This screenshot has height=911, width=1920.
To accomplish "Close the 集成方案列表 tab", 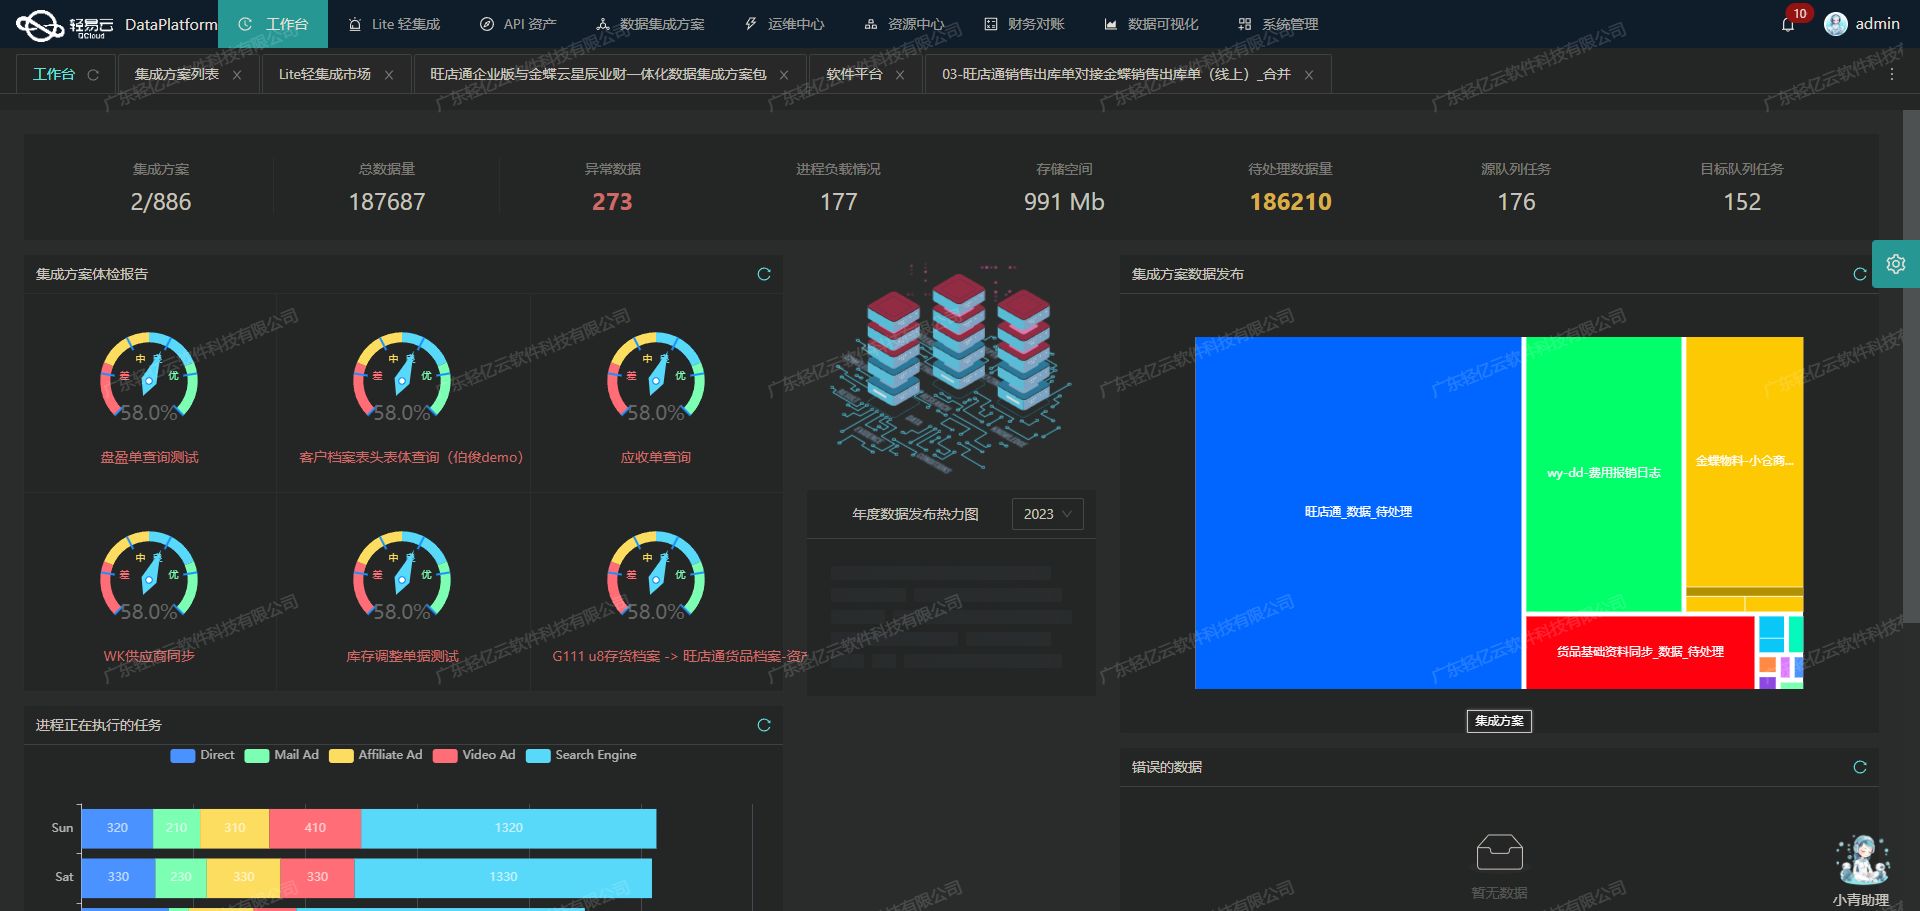I will point(237,75).
